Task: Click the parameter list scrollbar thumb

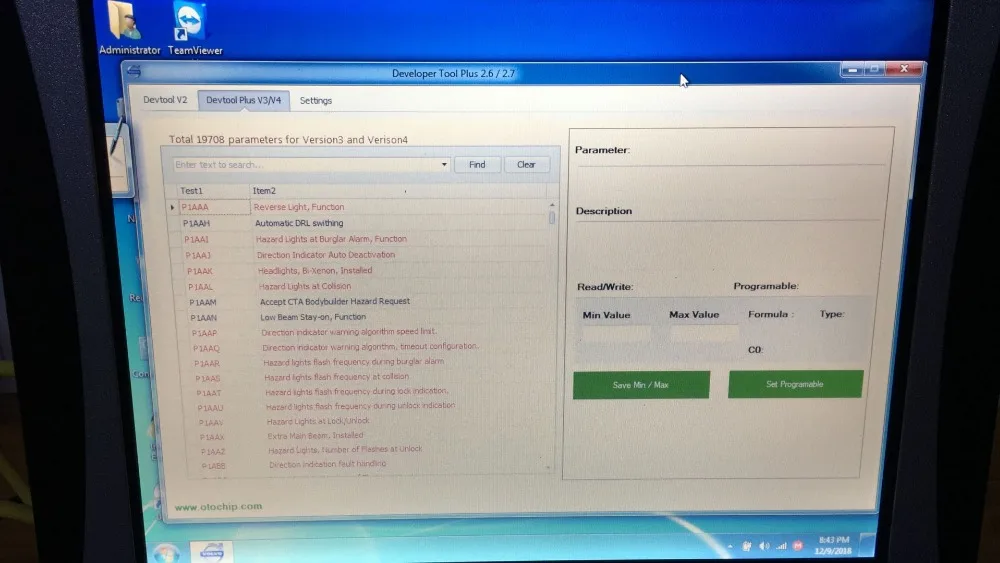Action: coord(552,217)
